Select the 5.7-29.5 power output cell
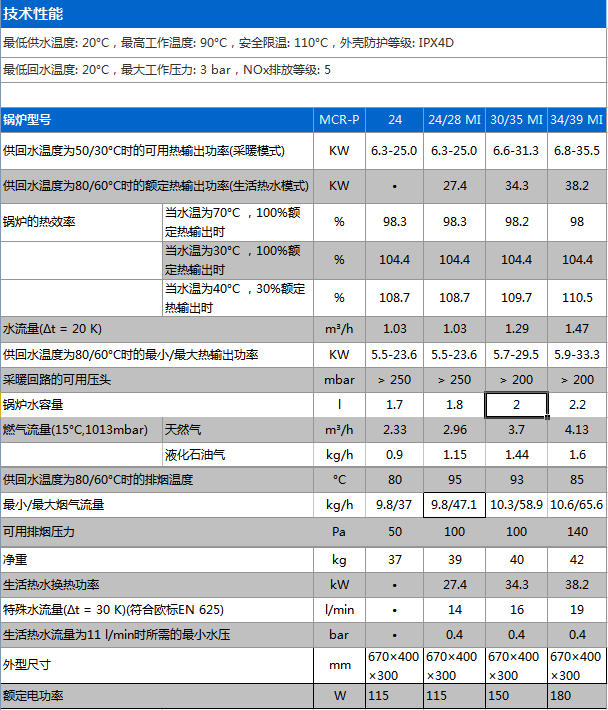The width and height of the screenshot is (608, 710). (517, 355)
